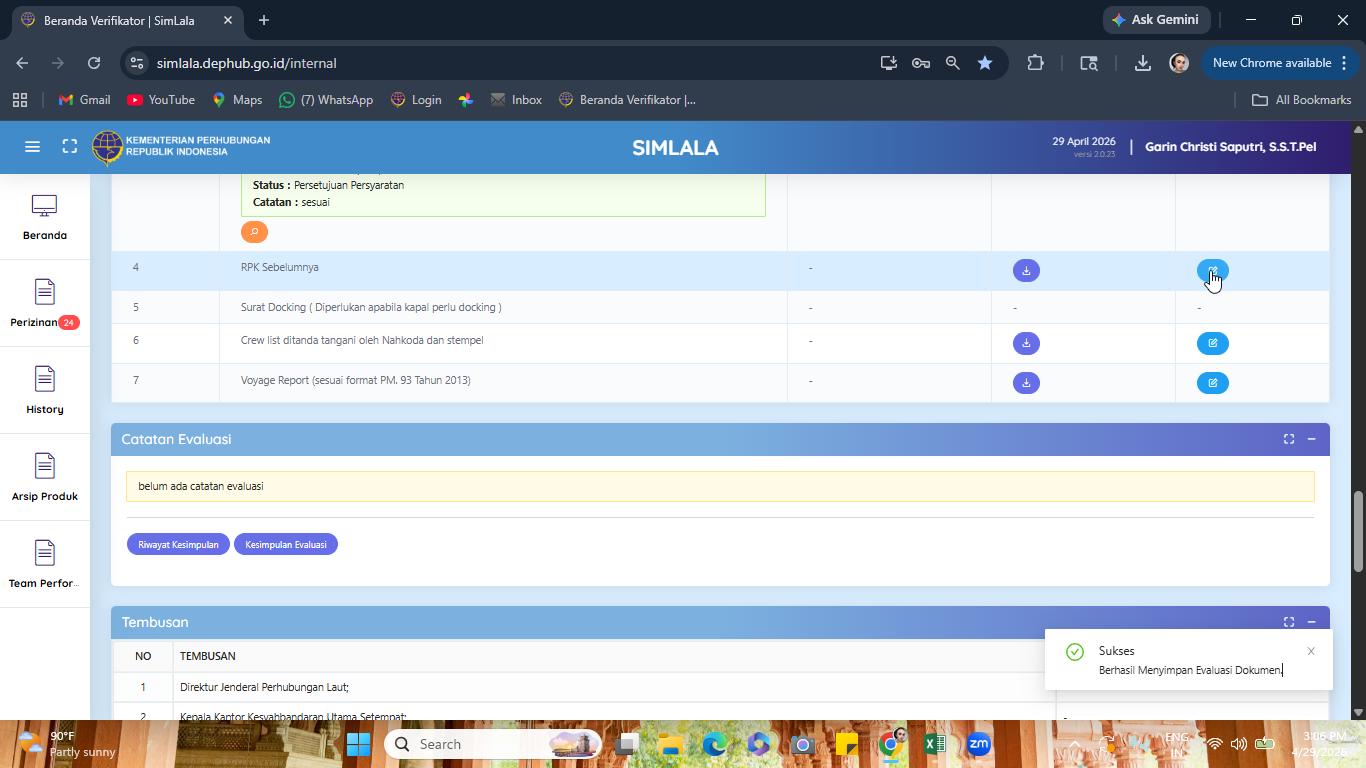The height and width of the screenshot is (768, 1366).
Task: Collapse the Catatan Evaluasi panel
Action: pos(1311,439)
